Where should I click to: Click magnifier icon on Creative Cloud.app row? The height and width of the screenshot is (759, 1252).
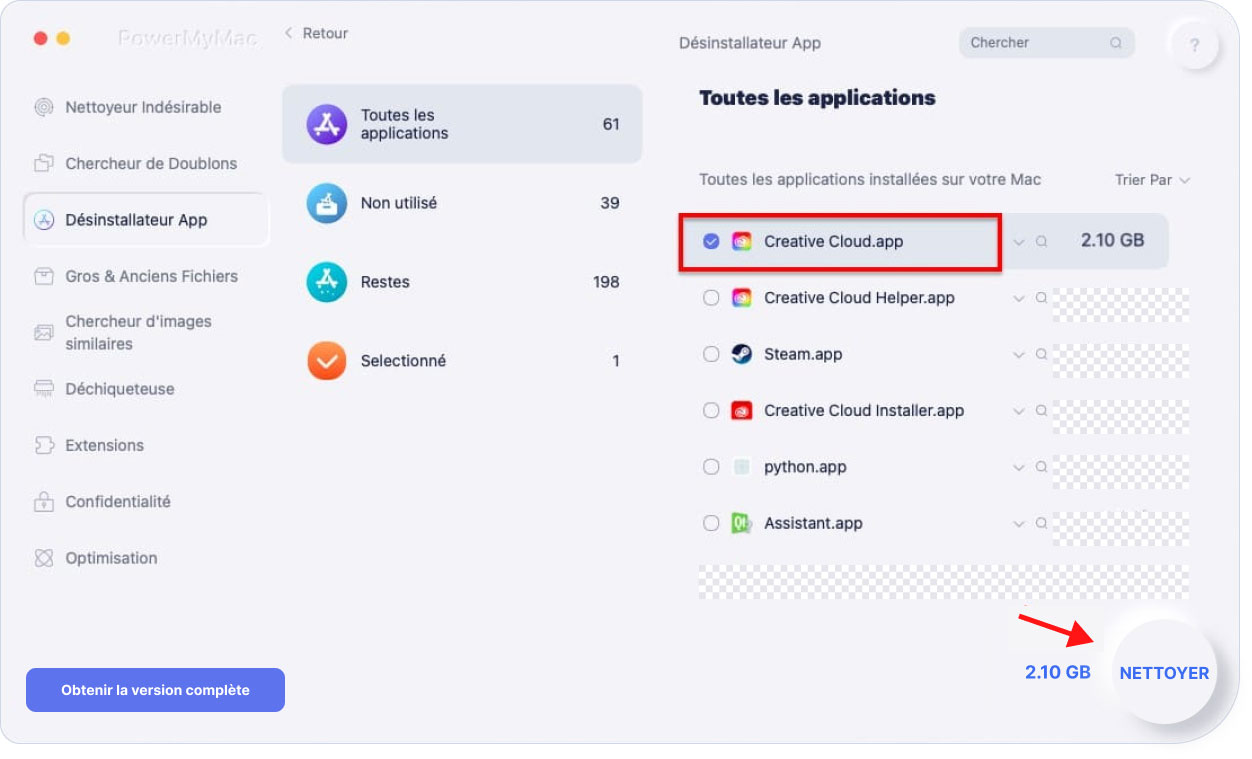[x=1041, y=242]
